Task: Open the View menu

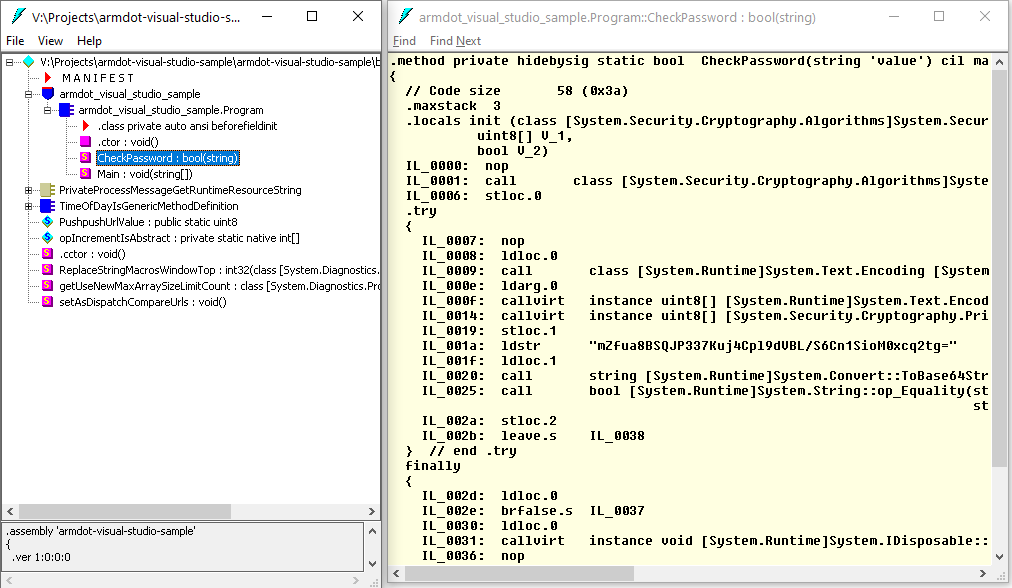Action: (x=50, y=41)
